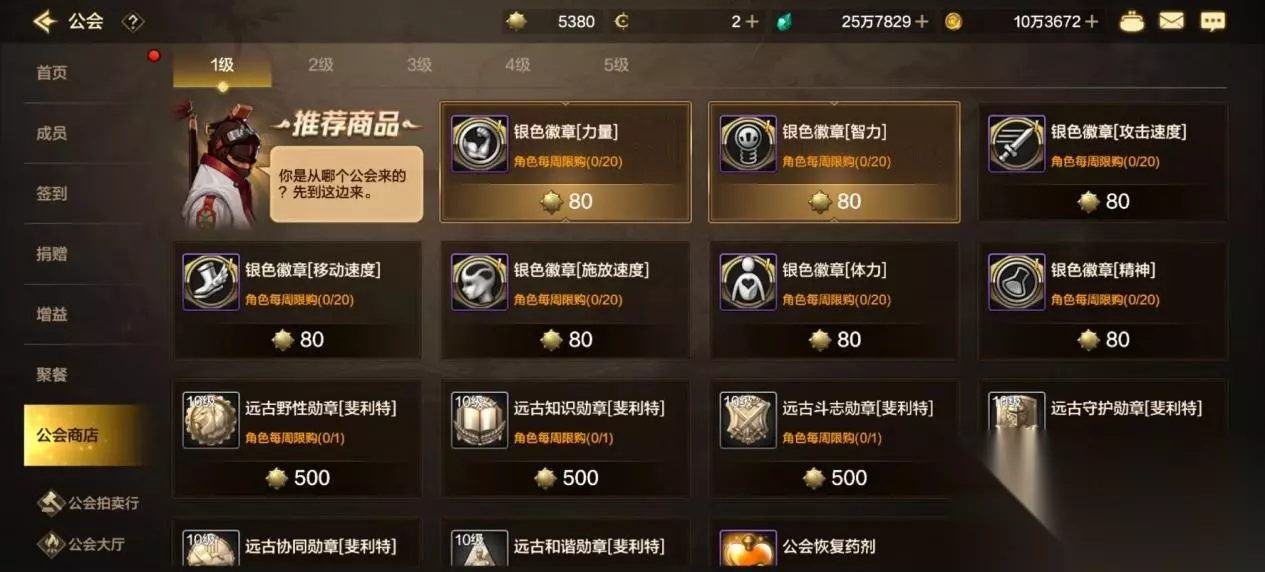Viewport: 1265px width, 572px height.
Task: Click the back arrow next to 公会
Action: coord(43,21)
